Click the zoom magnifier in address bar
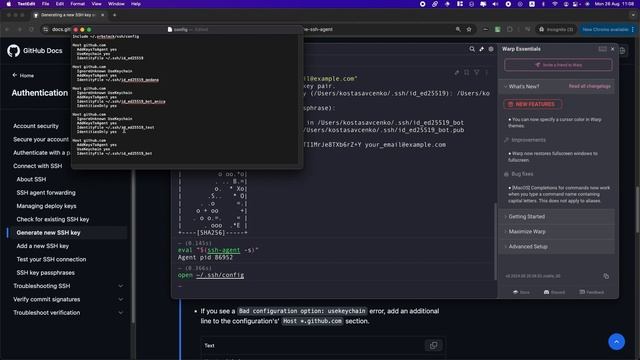 (458, 29)
